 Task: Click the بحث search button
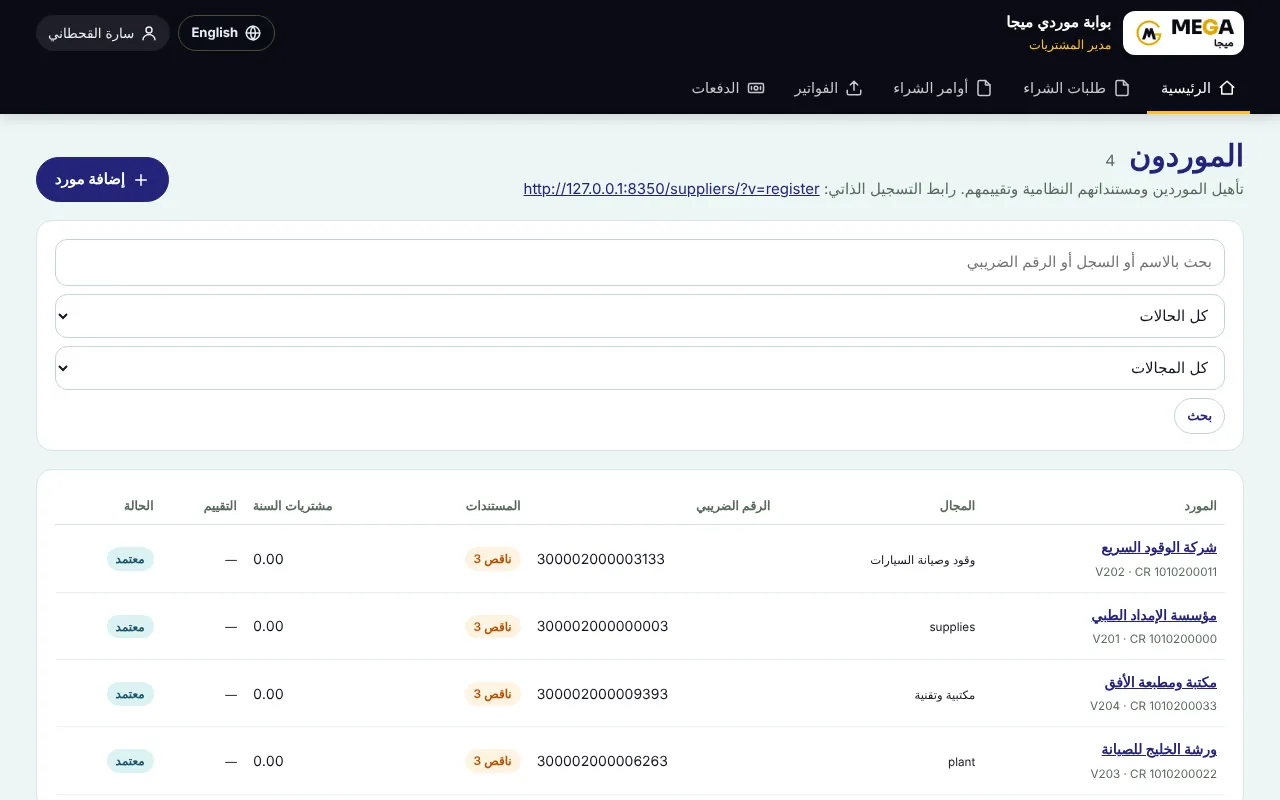(x=1199, y=416)
